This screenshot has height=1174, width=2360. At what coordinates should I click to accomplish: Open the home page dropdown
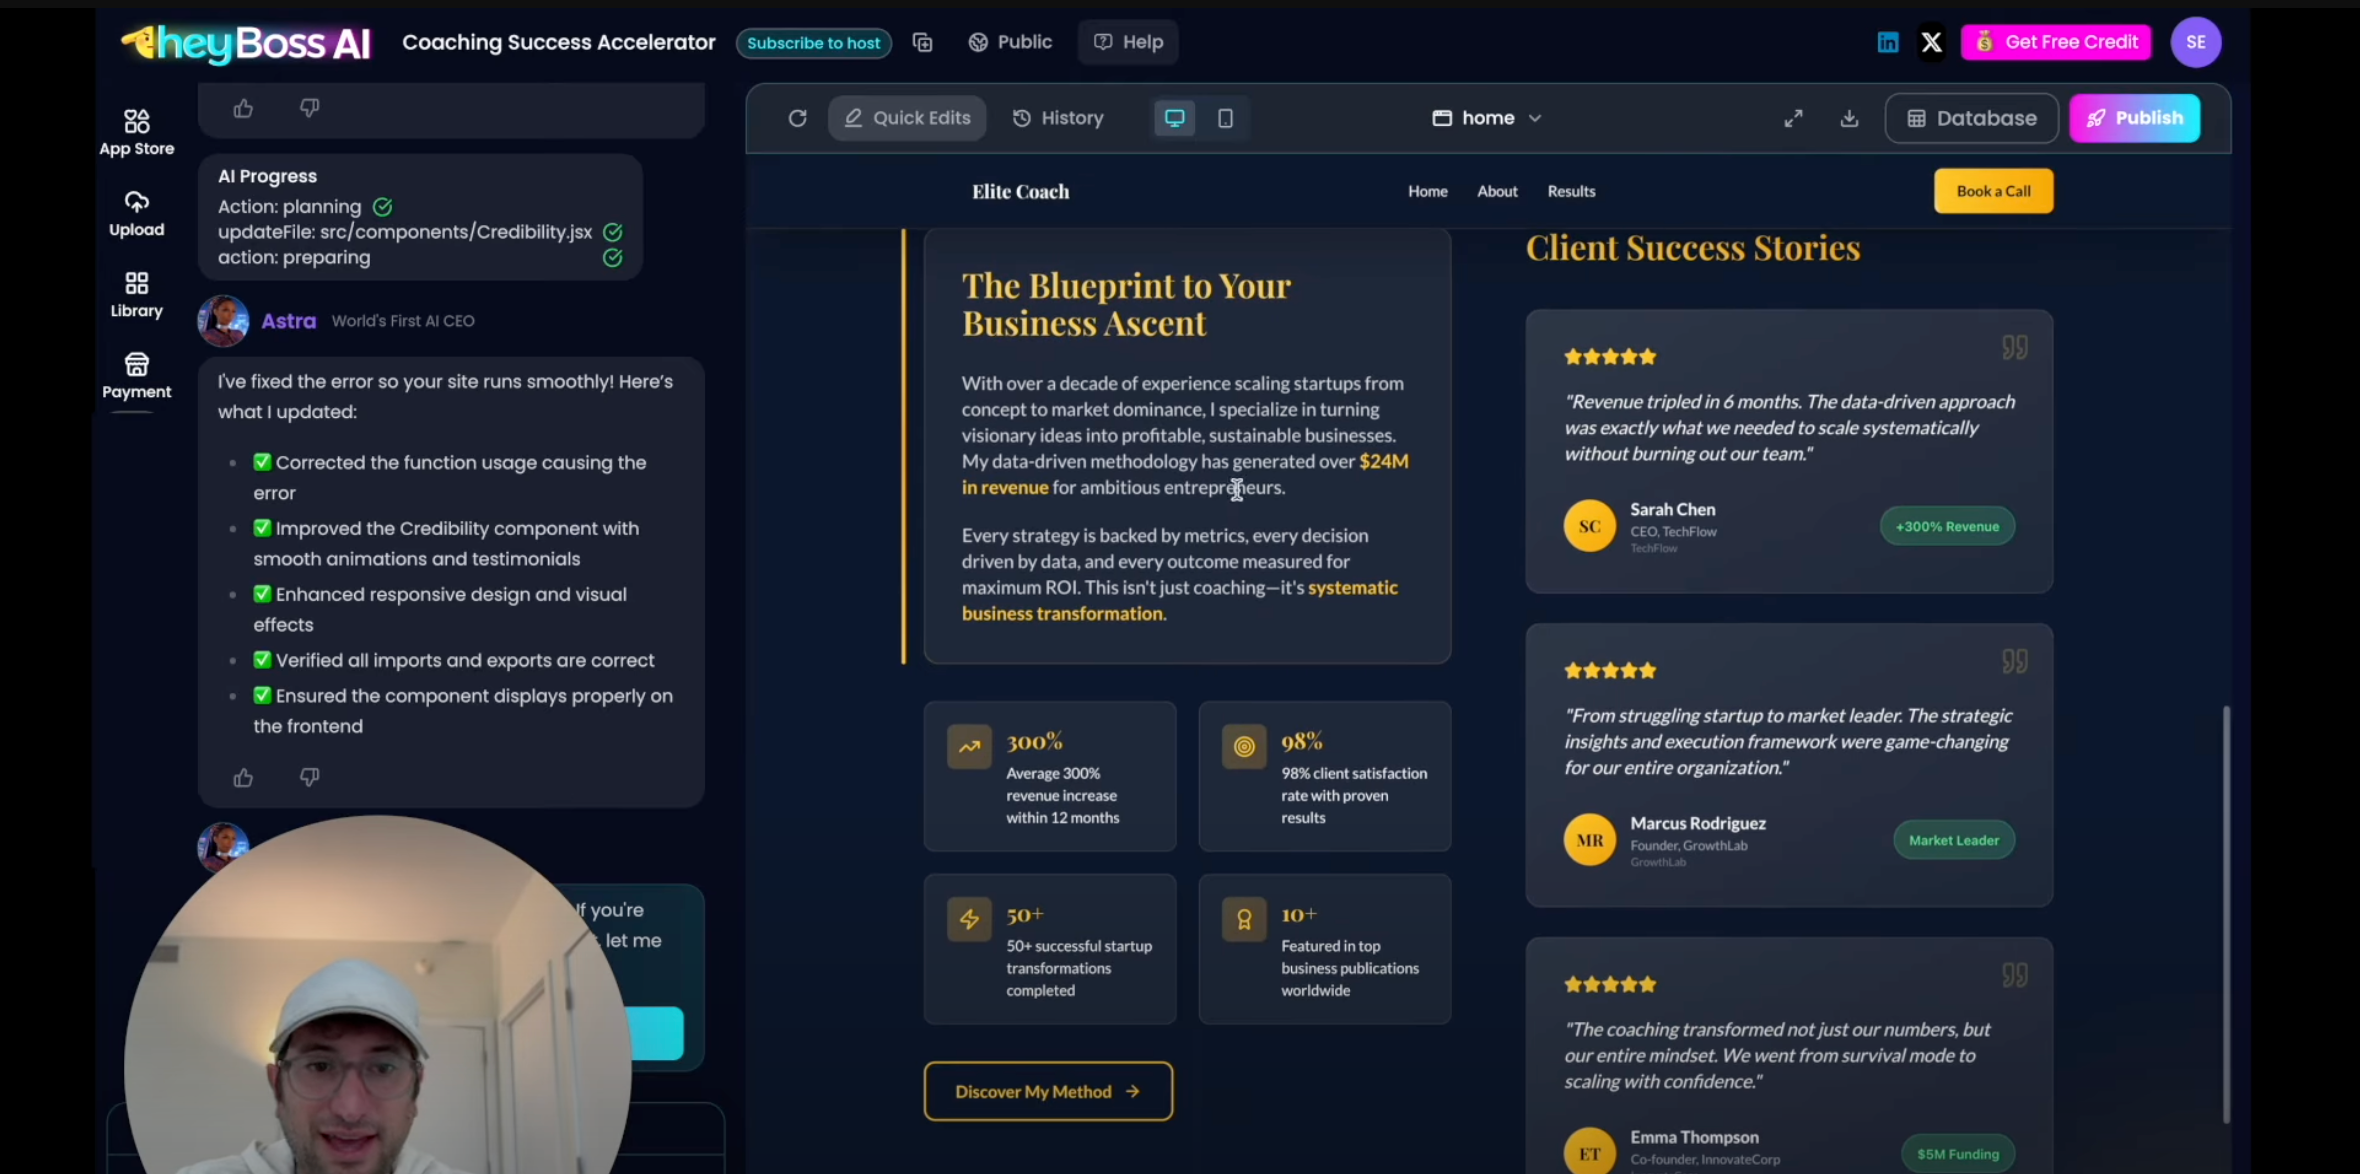[x=1487, y=118]
